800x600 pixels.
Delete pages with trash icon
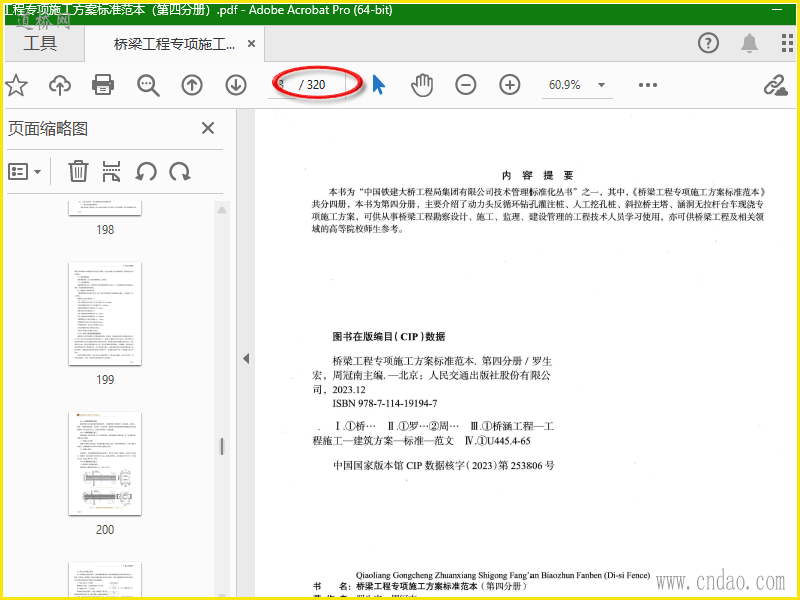[x=78, y=171]
